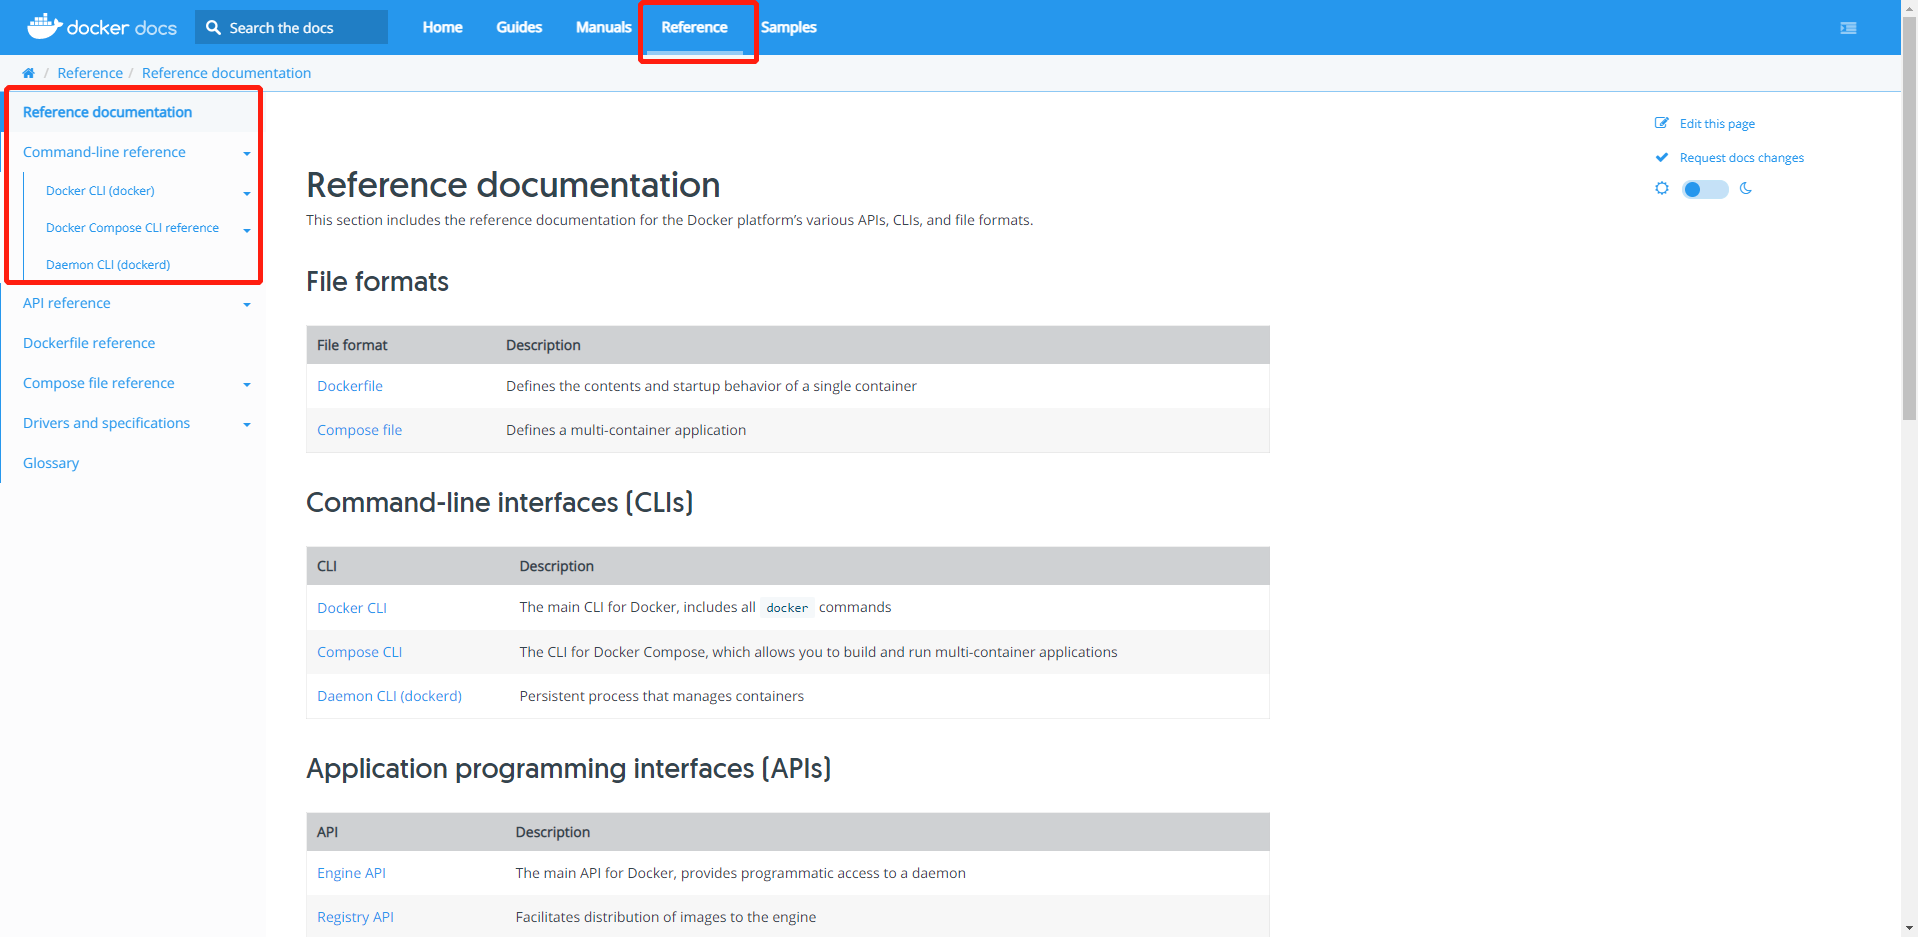This screenshot has width=1918, height=937.
Task: Click the edit page pencil icon
Action: coord(1662,123)
